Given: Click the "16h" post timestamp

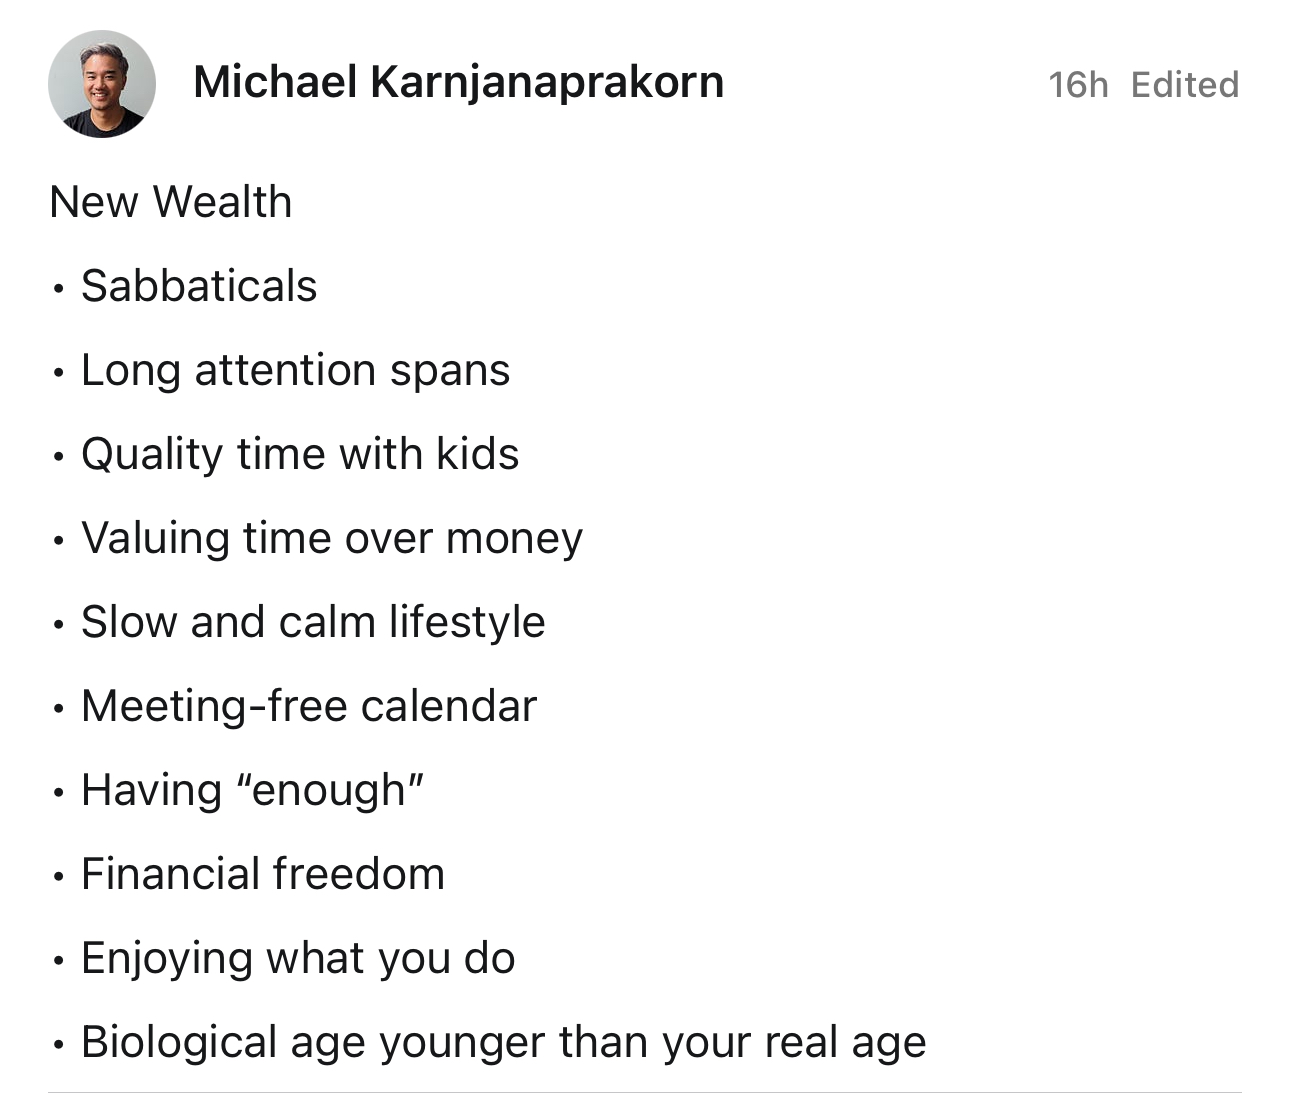Looking at the screenshot, I should pyautogui.click(x=1078, y=85).
